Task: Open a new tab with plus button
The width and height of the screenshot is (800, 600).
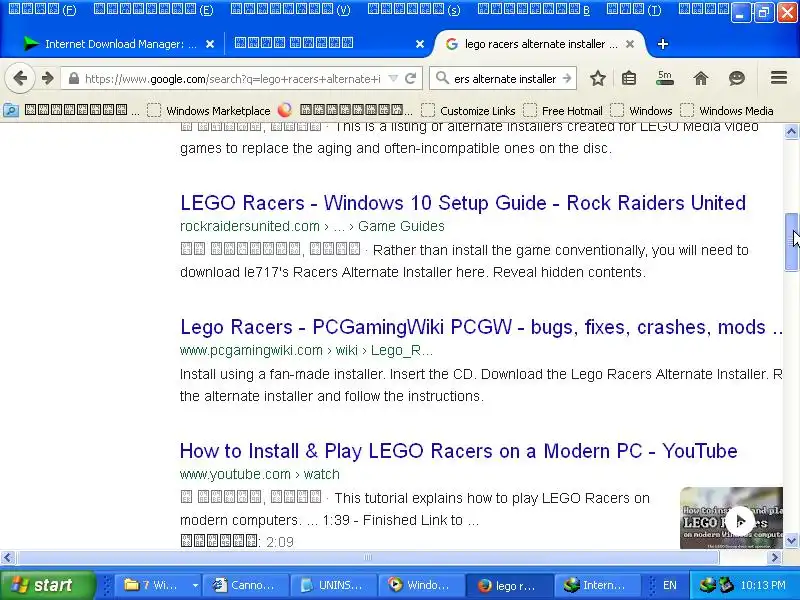Action: [x=662, y=44]
